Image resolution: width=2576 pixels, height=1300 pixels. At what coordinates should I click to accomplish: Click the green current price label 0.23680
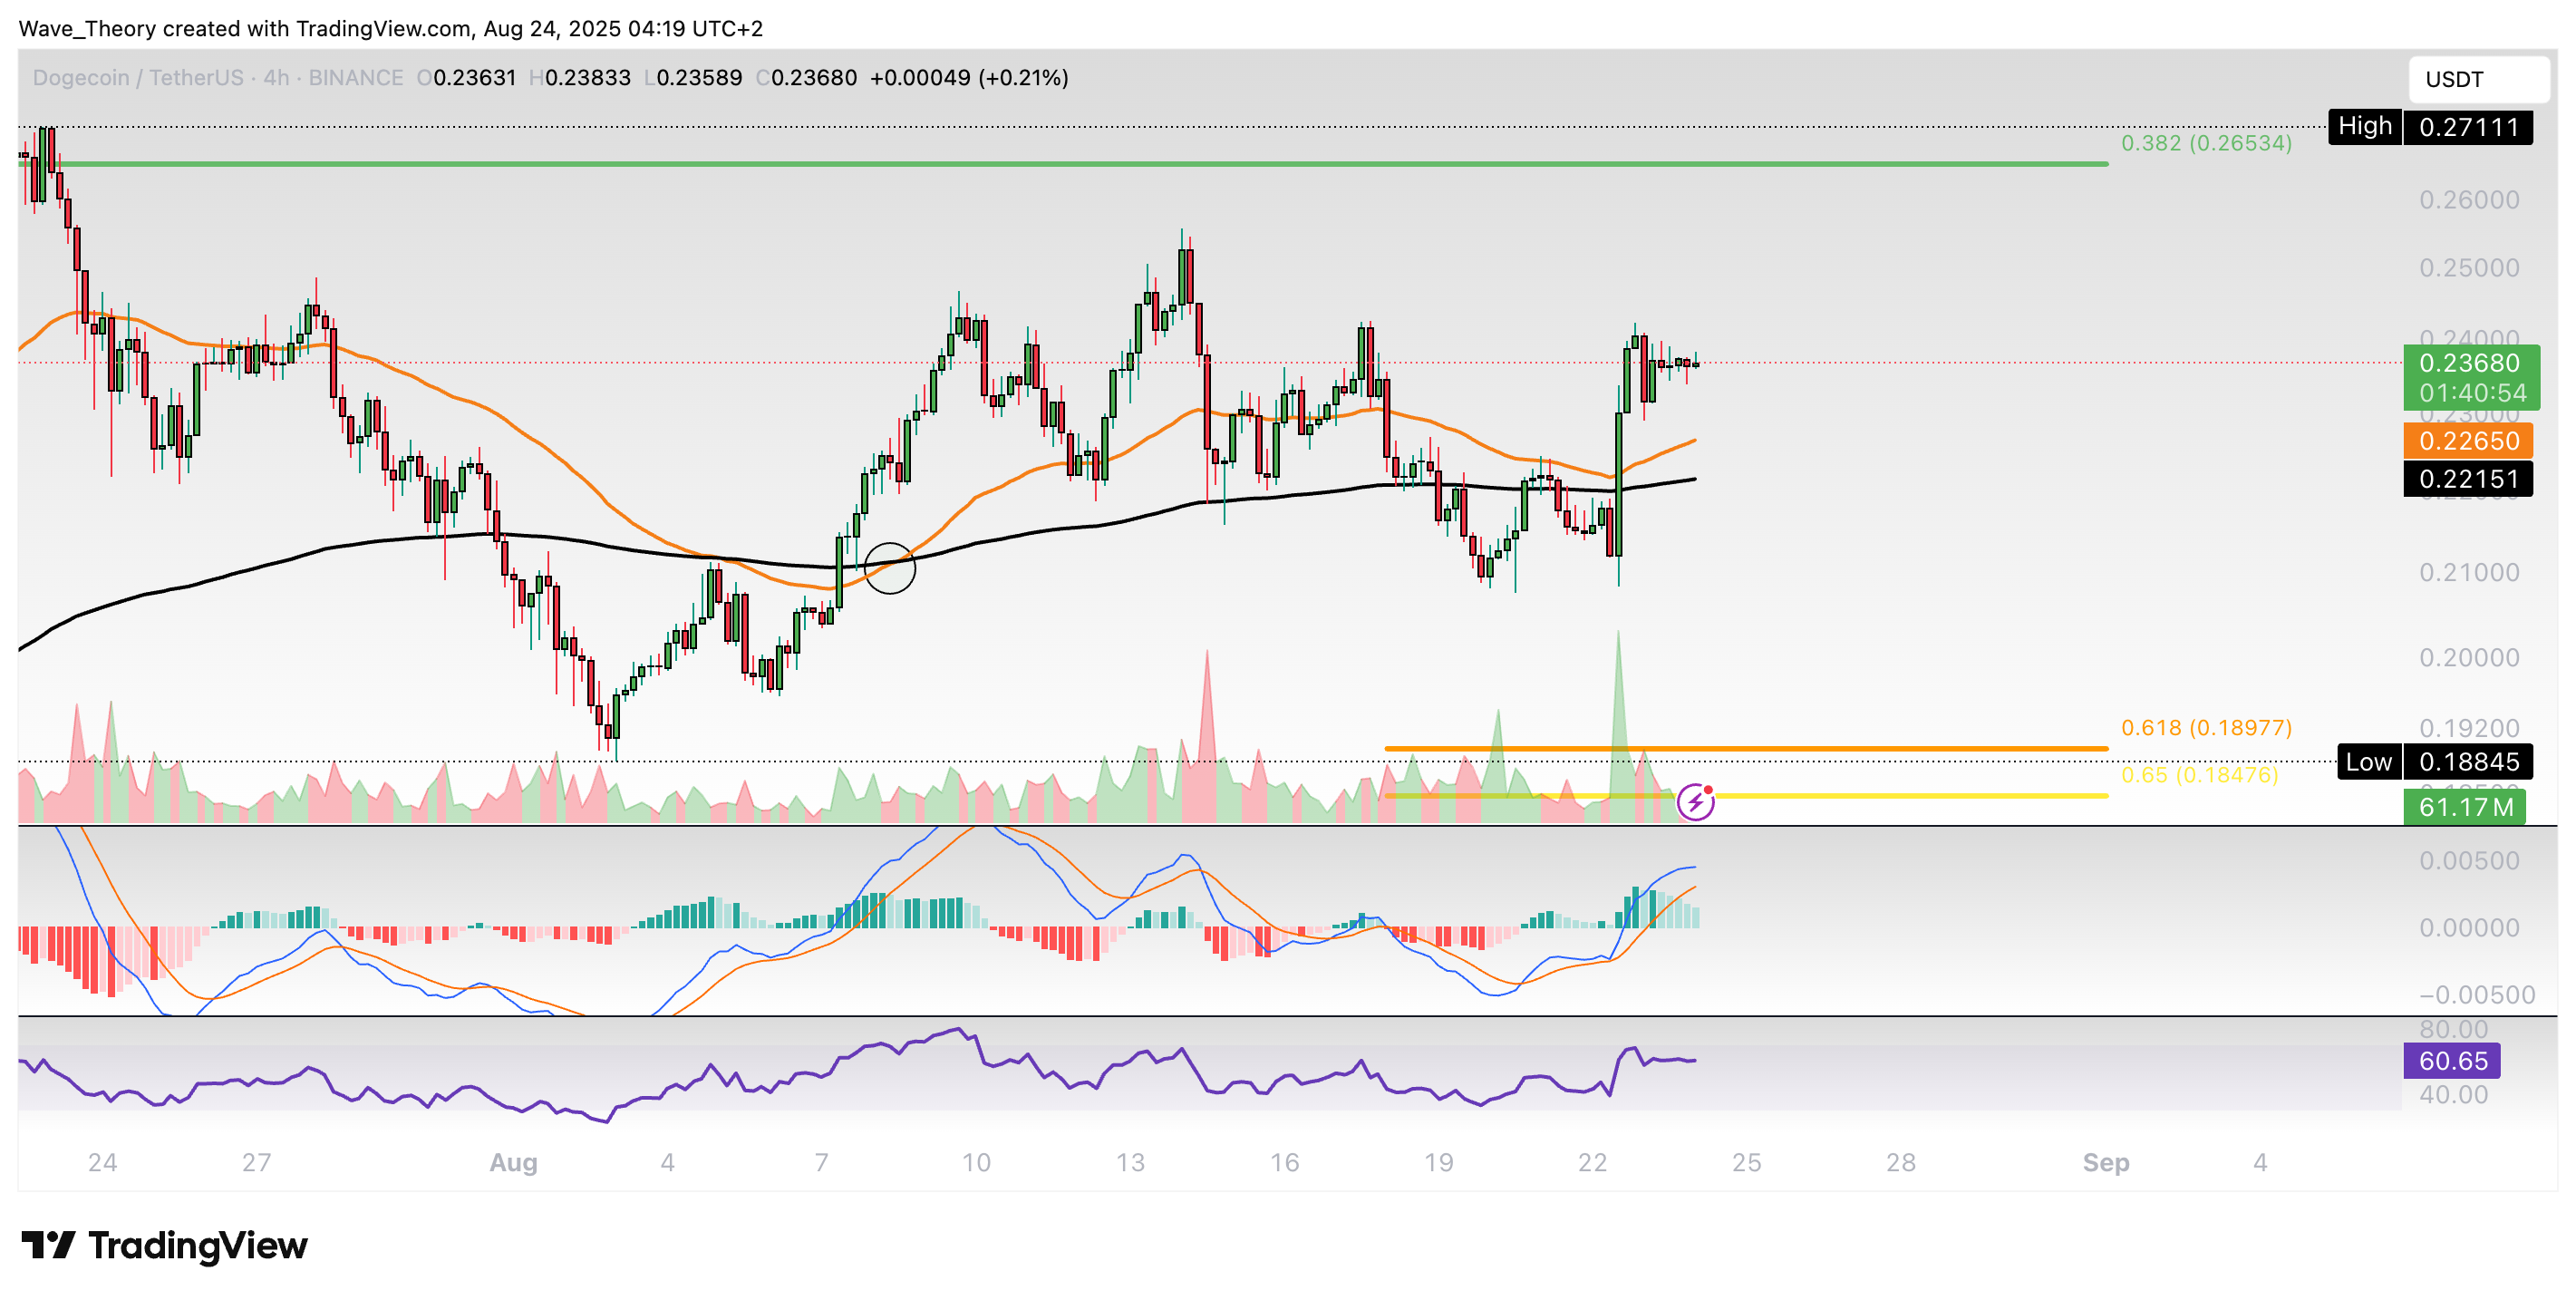pyautogui.click(x=2470, y=364)
